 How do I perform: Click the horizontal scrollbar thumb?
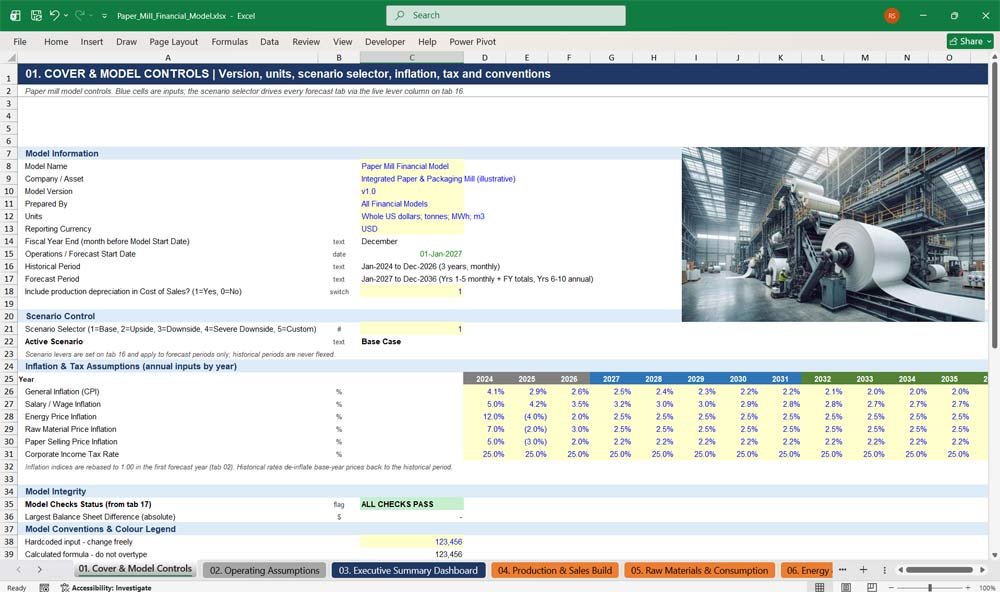pos(939,570)
